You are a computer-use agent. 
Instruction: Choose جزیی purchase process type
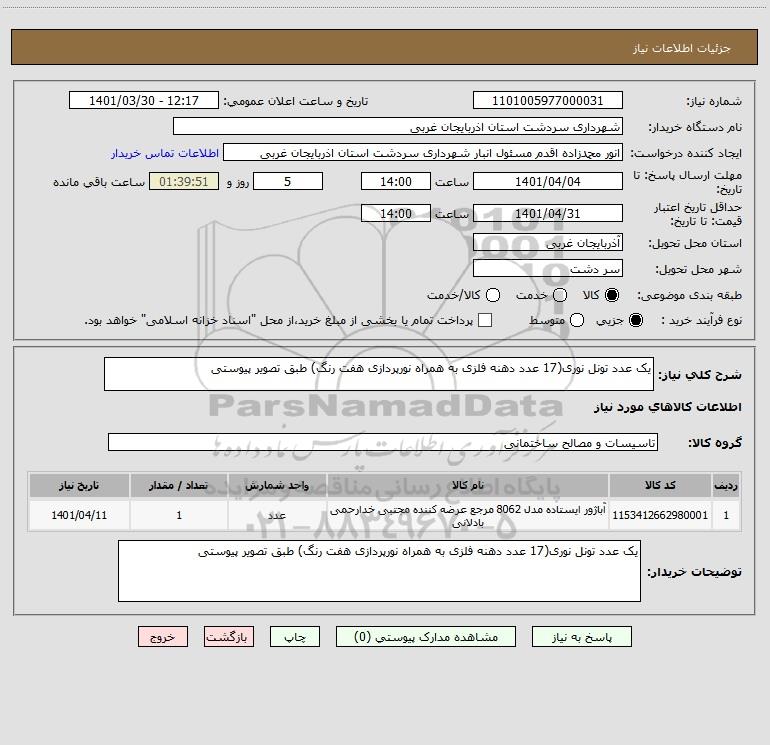click(x=635, y=320)
